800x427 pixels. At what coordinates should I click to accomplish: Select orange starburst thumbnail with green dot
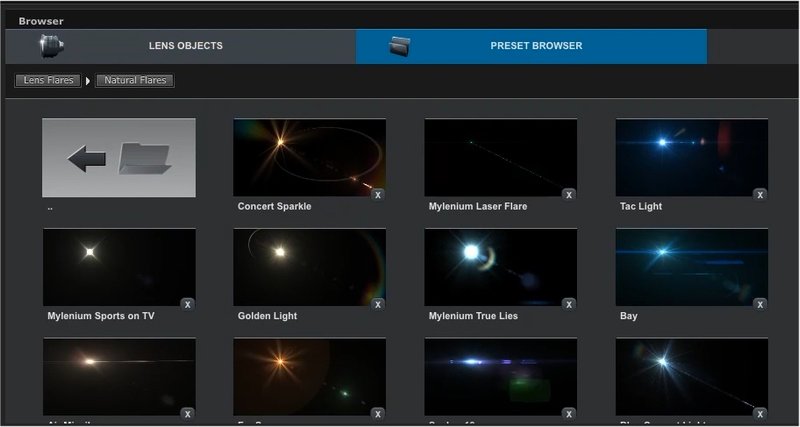pyautogui.click(x=309, y=377)
